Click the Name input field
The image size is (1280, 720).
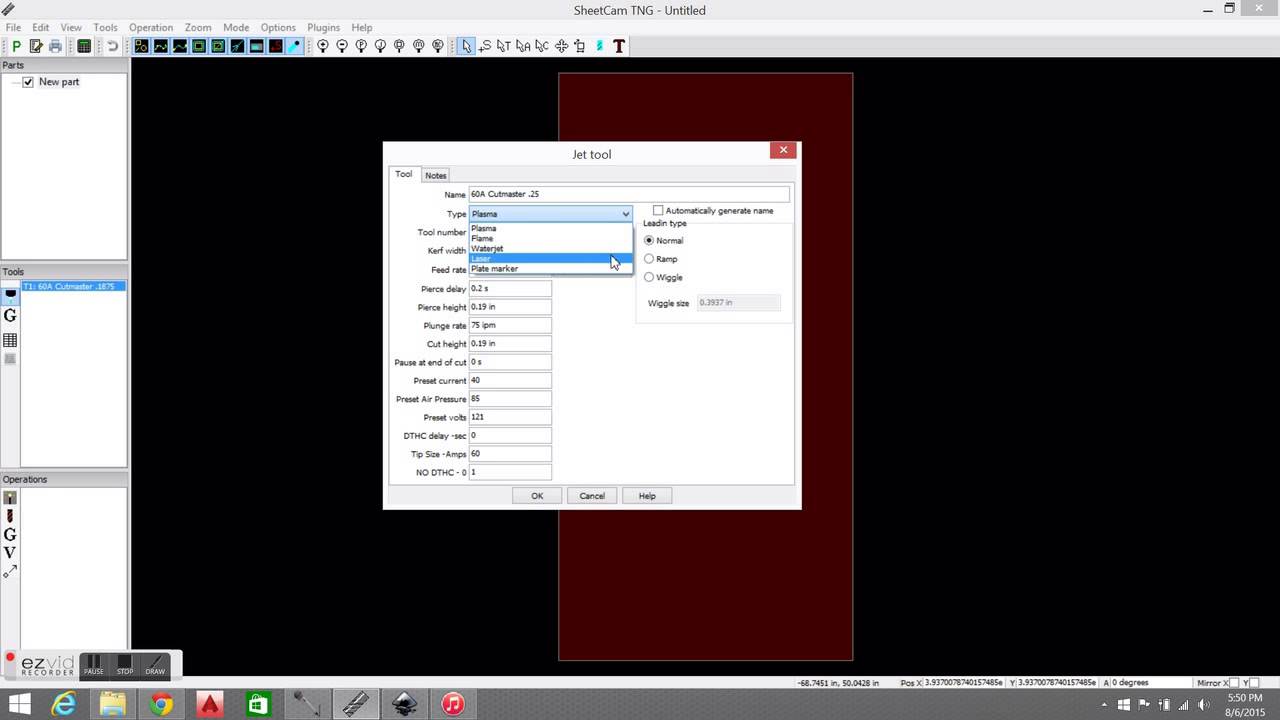click(629, 194)
